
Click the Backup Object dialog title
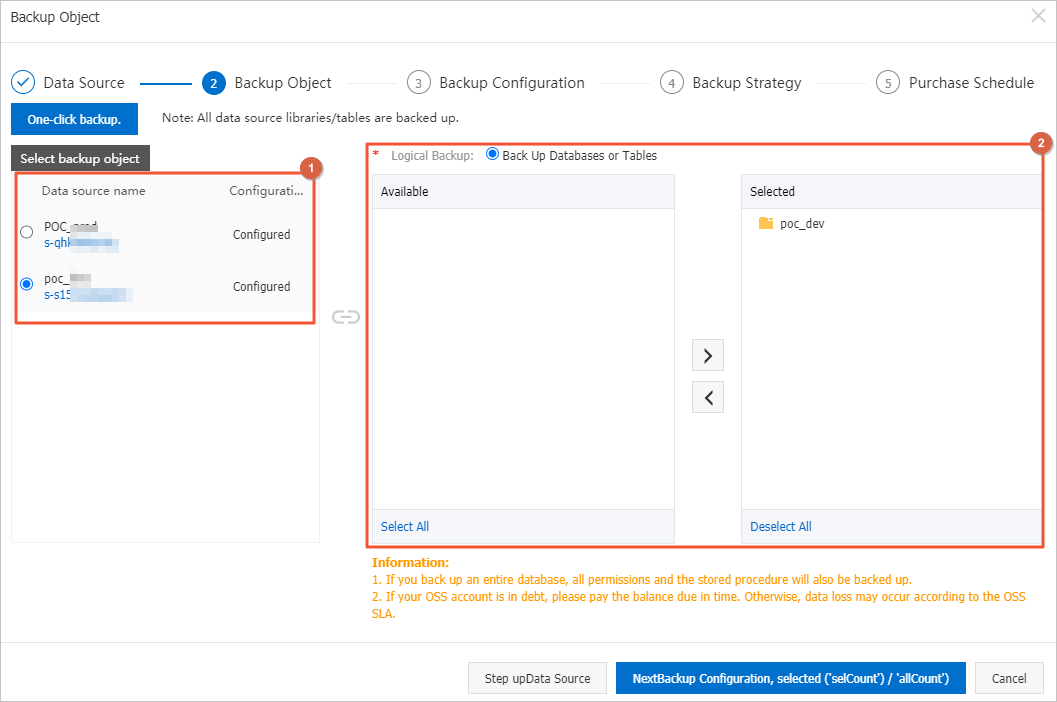pos(55,17)
